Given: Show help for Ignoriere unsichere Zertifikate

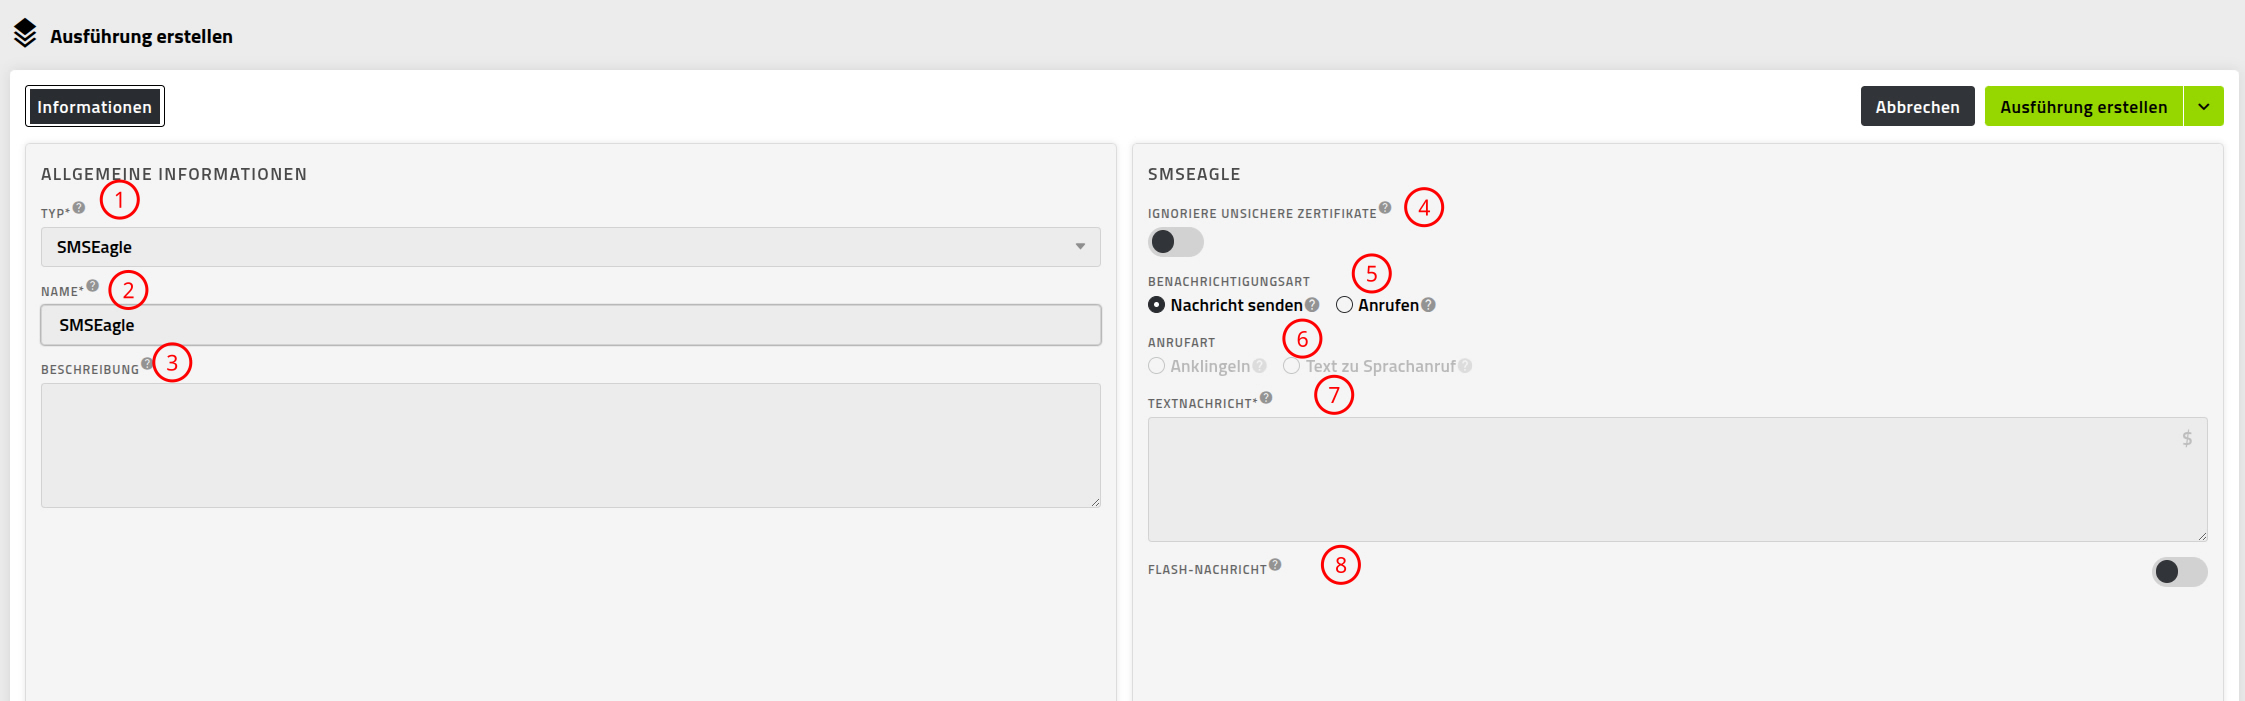Looking at the screenshot, I should click(x=1385, y=208).
